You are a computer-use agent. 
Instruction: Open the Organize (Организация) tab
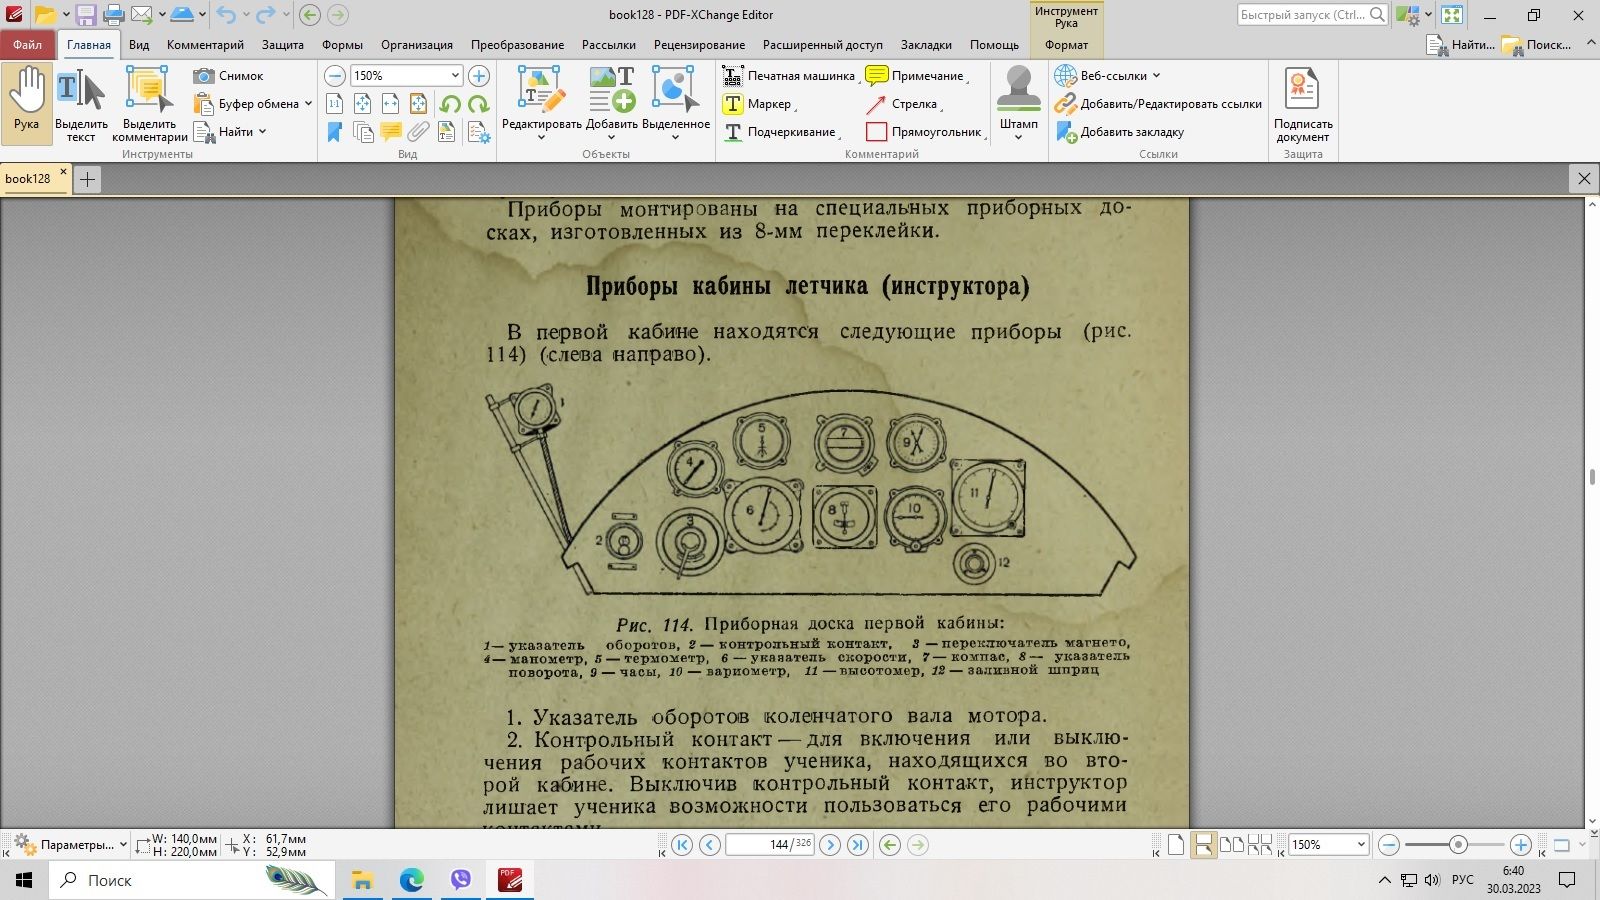pos(417,45)
